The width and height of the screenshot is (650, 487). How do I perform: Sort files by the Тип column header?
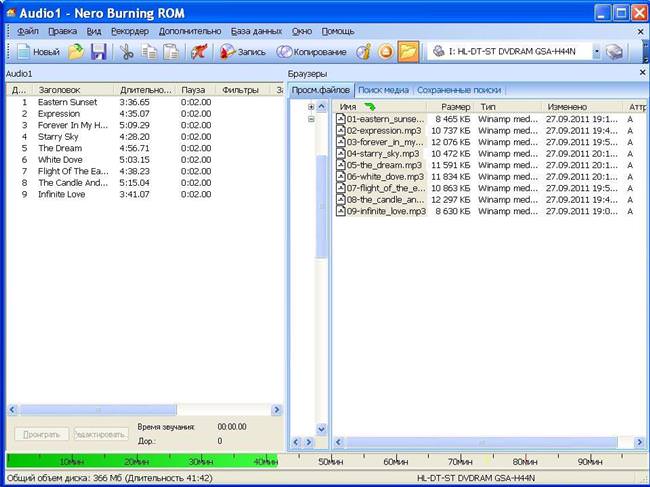click(508, 107)
